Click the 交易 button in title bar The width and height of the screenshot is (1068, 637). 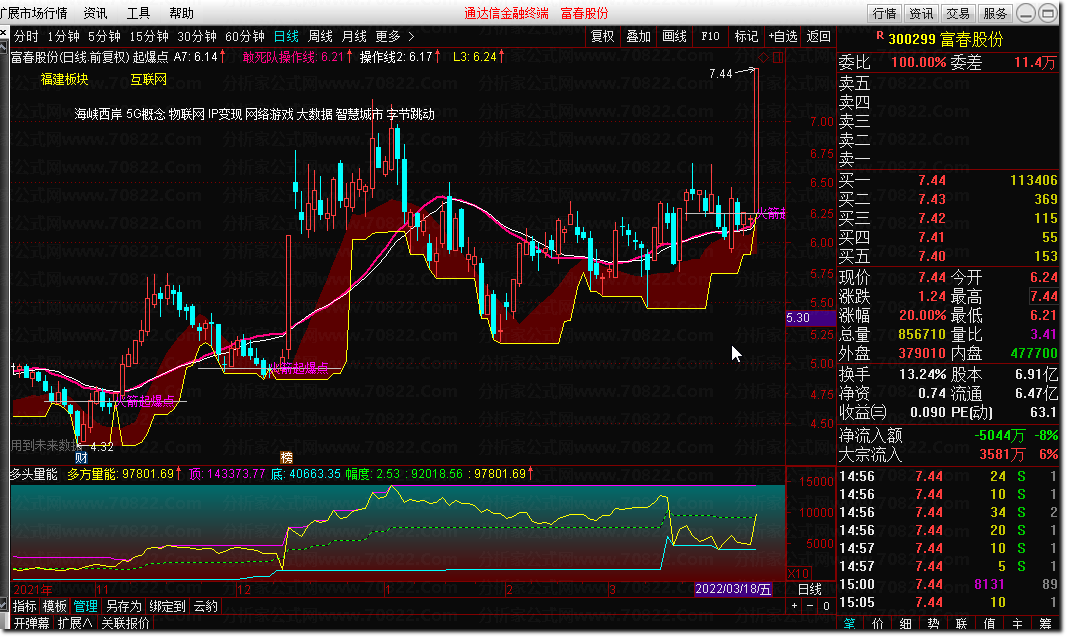pos(958,13)
